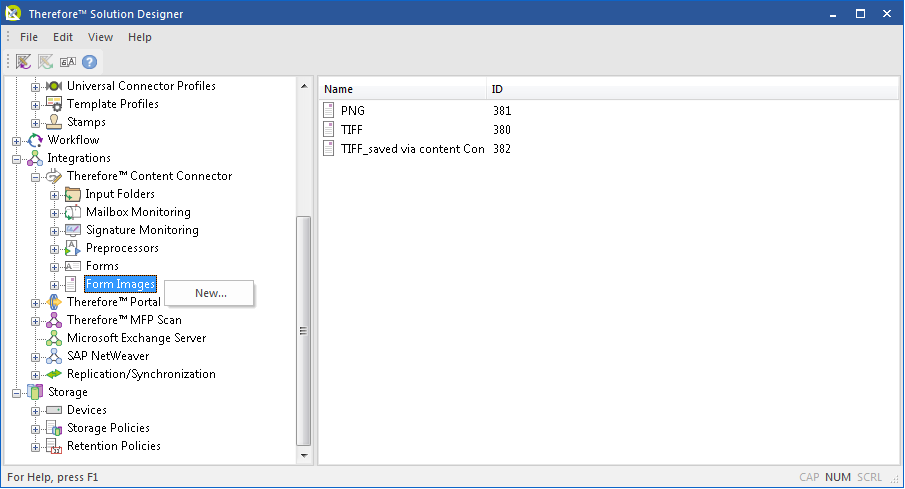The width and height of the screenshot is (905, 489).
Task: Expand the Form Images node
Action: [54, 286]
